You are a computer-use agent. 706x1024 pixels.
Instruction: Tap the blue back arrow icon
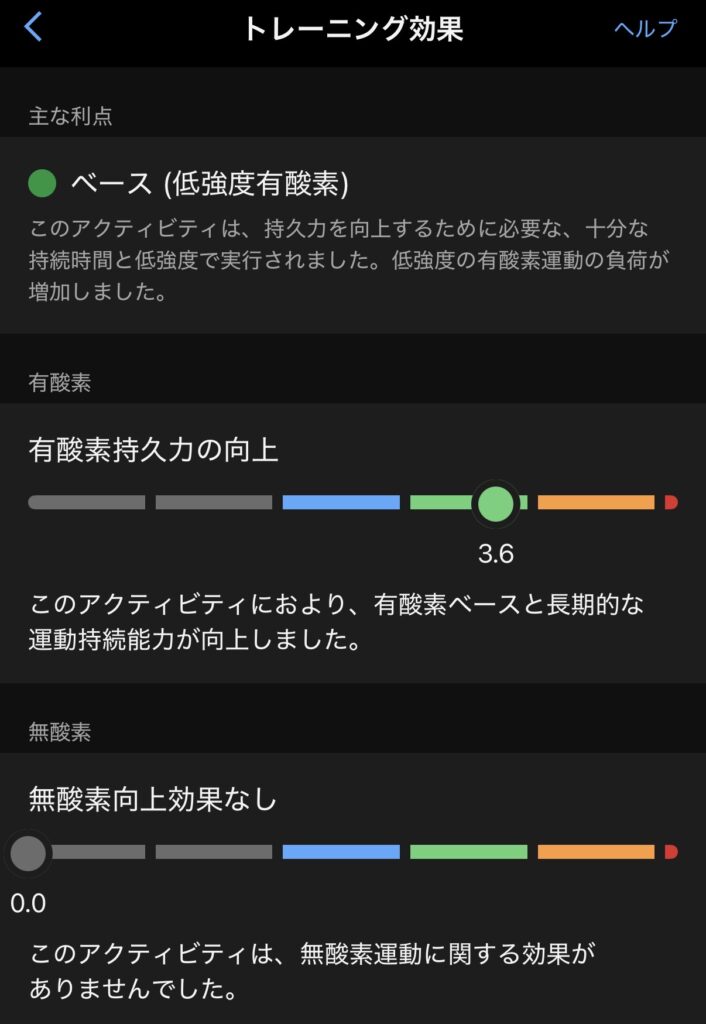(x=33, y=27)
